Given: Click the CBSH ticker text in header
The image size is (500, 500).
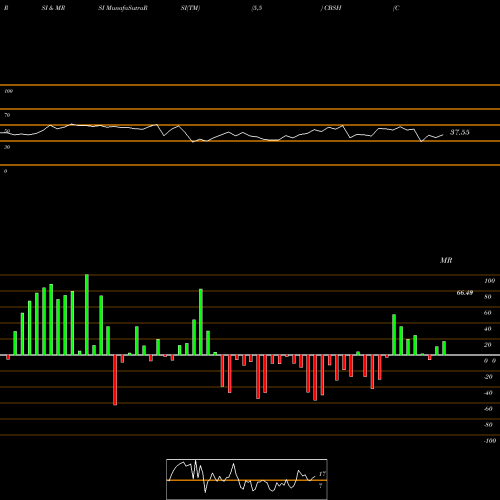Looking at the screenshot, I should tap(332, 8).
